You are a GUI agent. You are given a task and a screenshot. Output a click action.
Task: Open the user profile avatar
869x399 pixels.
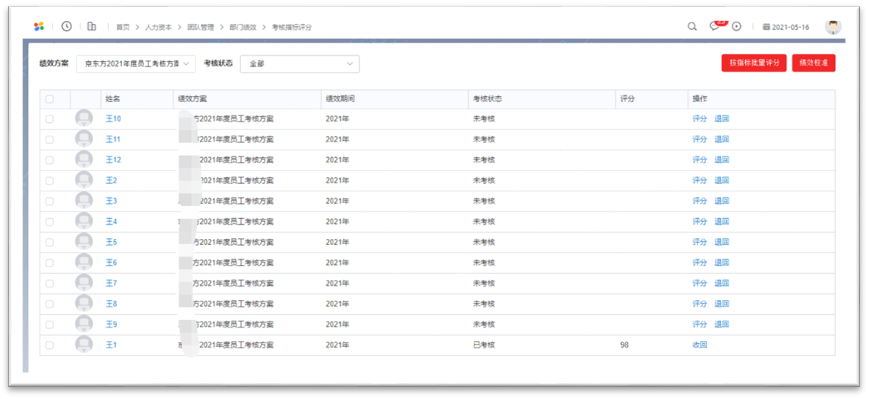pyautogui.click(x=833, y=26)
